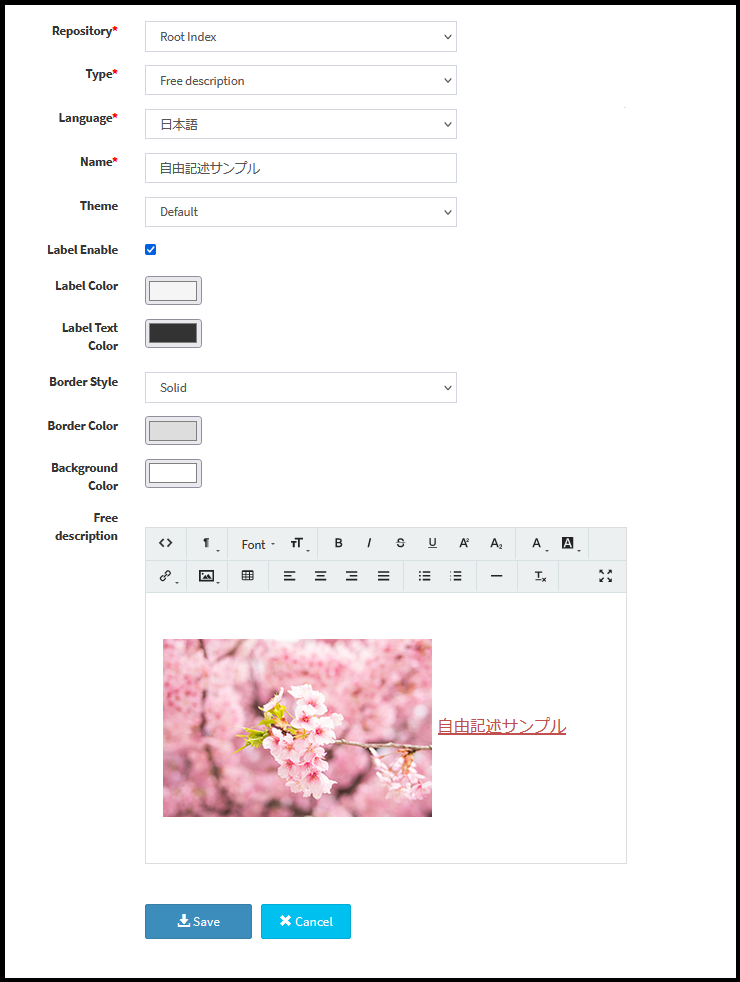Clear text formatting in editor
This screenshot has height=982, width=740.
click(x=539, y=576)
